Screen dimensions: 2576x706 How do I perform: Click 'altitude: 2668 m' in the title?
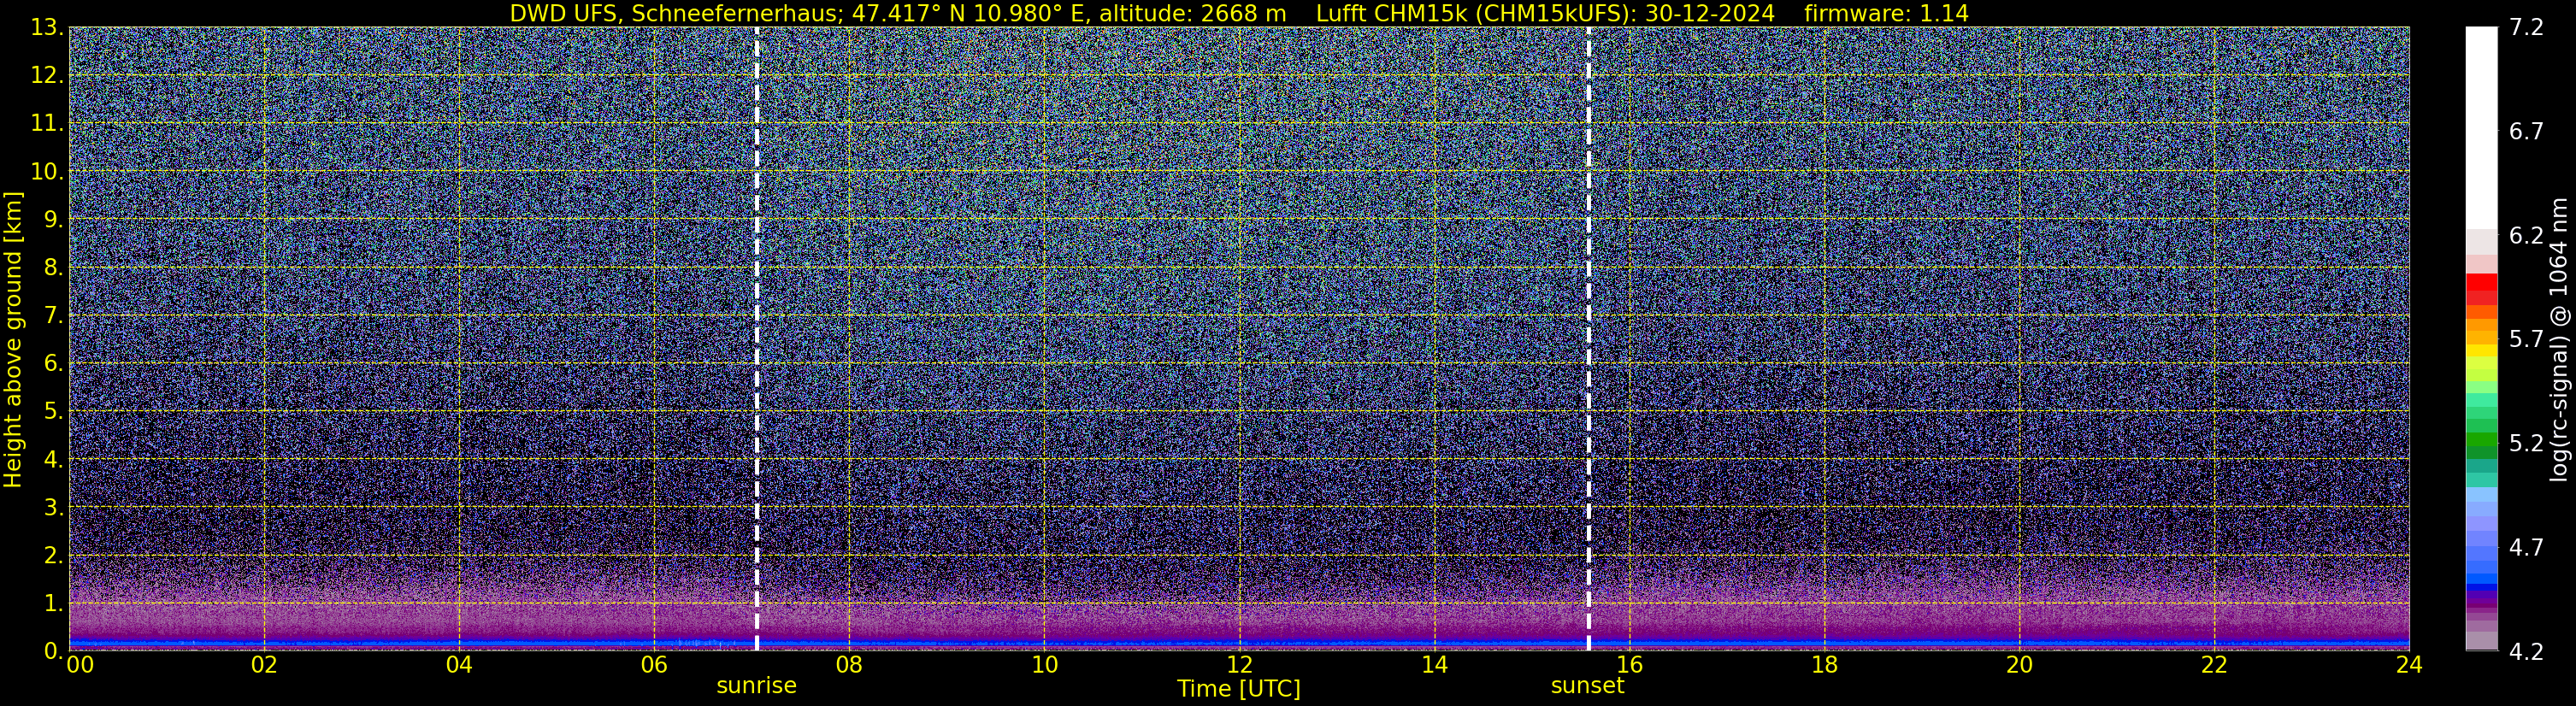tap(1192, 14)
